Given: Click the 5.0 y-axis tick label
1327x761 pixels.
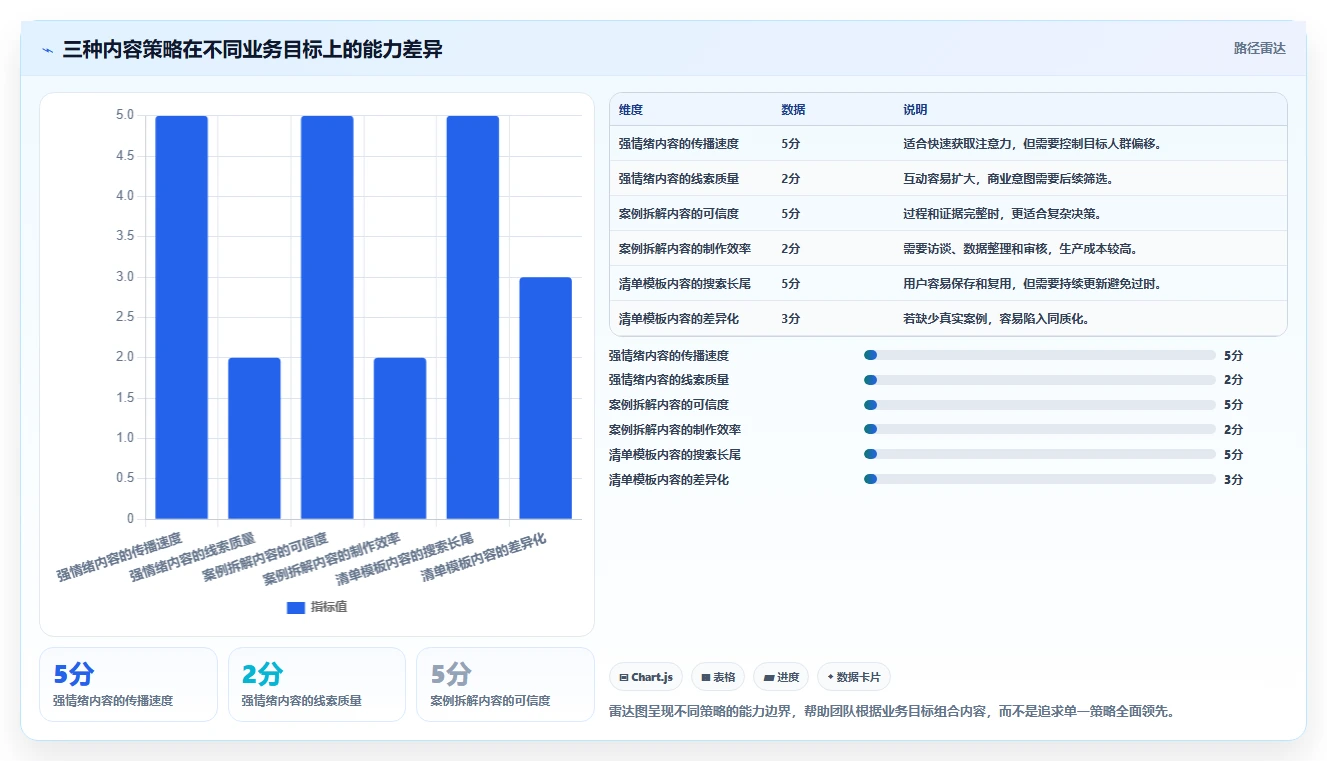Looking at the screenshot, I should tap(125, 115).
